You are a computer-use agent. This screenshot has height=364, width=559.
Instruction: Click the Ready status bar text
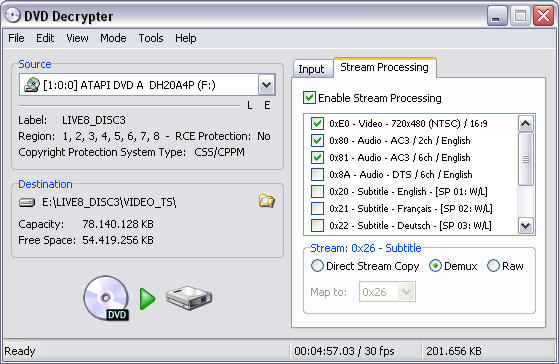20,351
